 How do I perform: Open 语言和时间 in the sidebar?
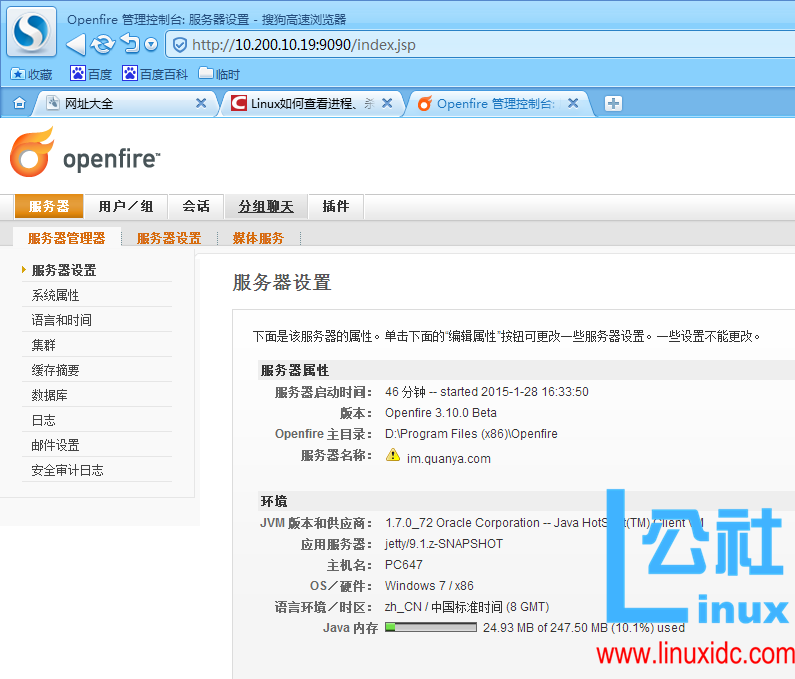point(61,320)
